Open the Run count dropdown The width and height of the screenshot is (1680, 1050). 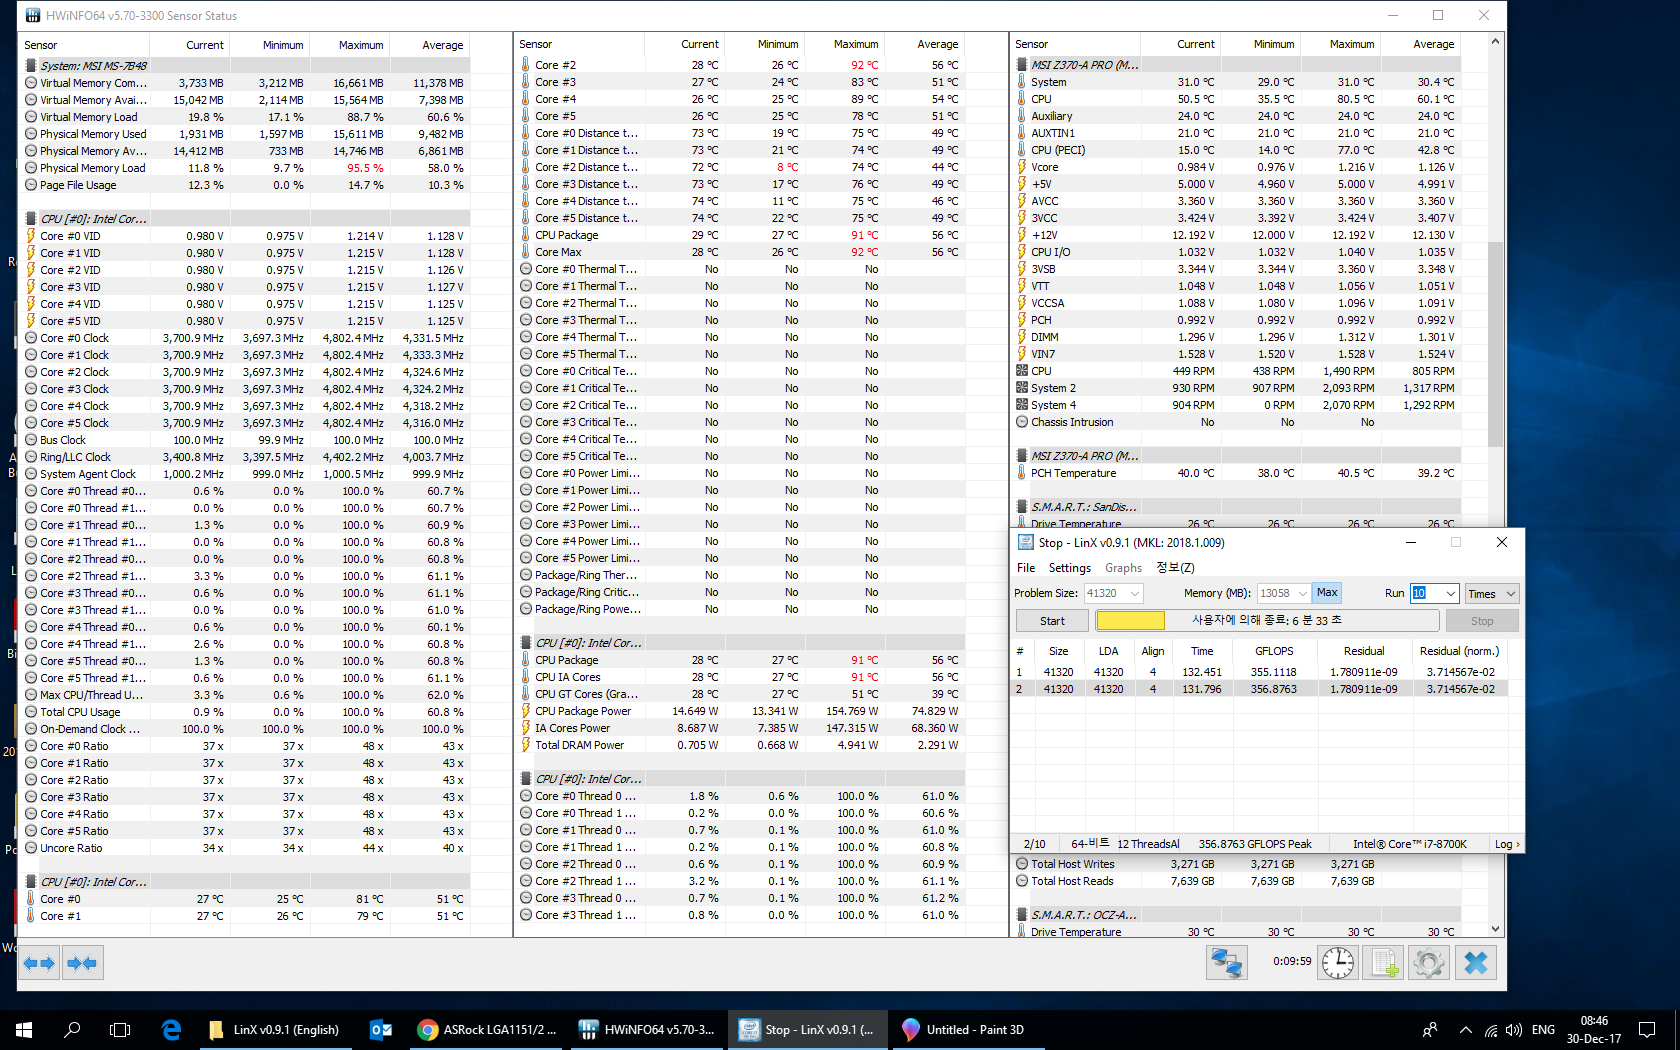pos(1435,593)
